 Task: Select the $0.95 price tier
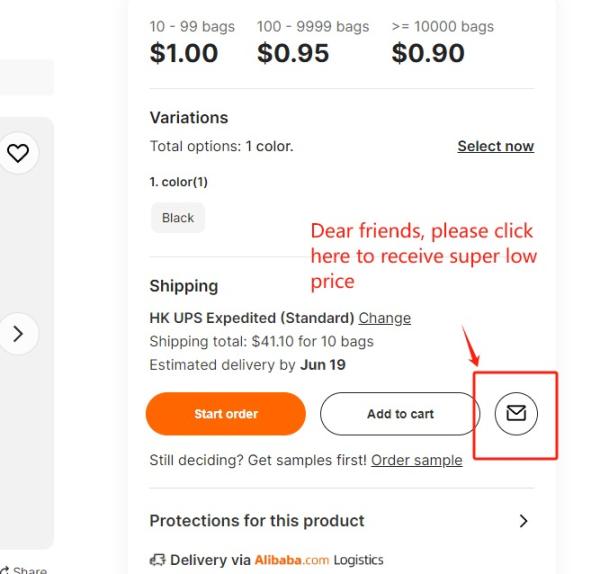point(293,53)
